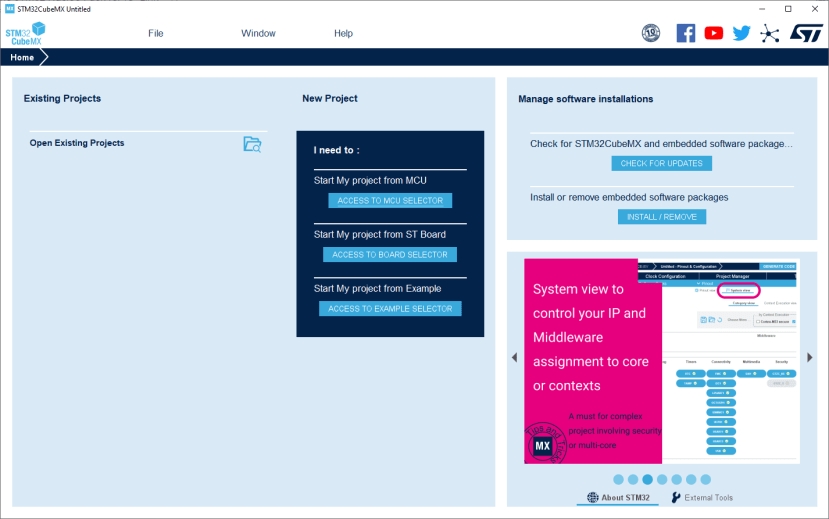Click ACCESS TO EXAMPLE SELECTOR button
This screenshot has height=519, width=829.
click(x=390, y=308)
